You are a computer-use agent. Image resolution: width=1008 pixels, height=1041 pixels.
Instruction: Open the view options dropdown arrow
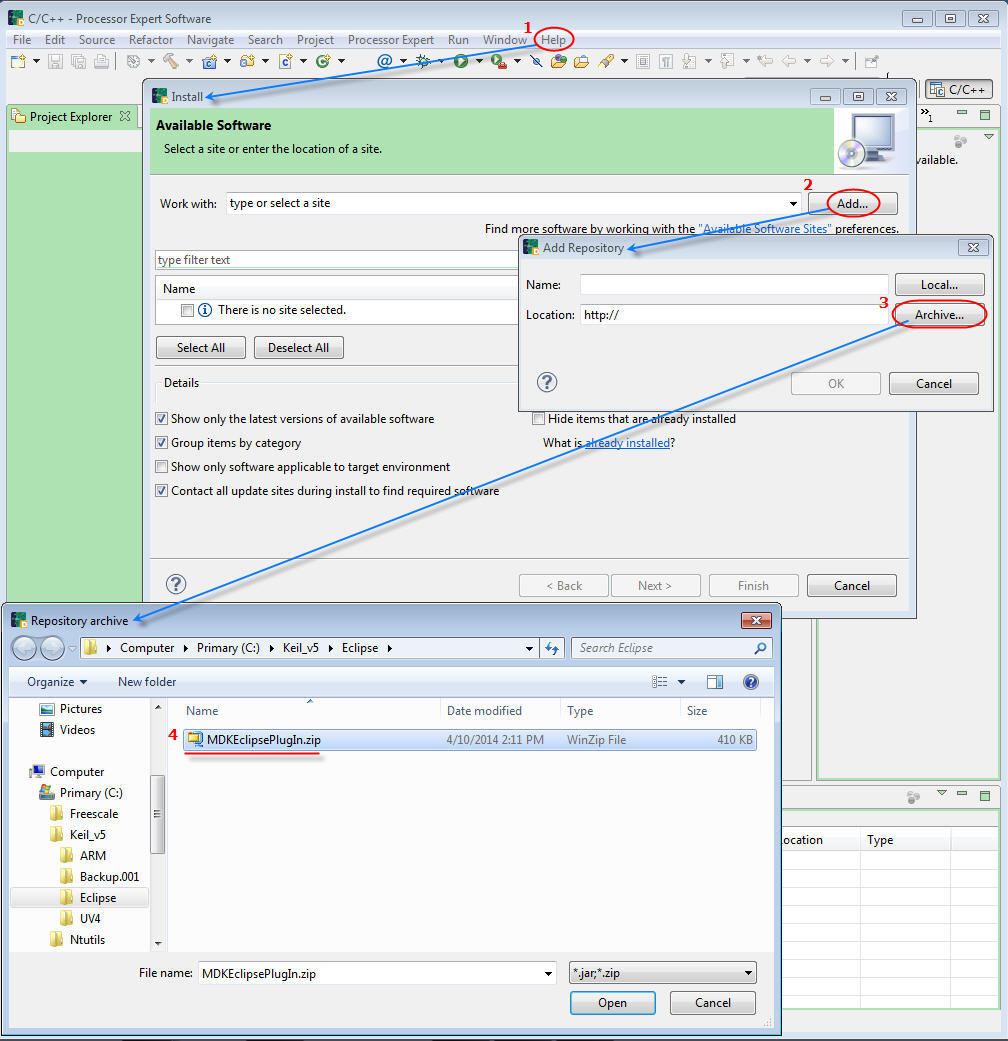[x=681, y=682]
